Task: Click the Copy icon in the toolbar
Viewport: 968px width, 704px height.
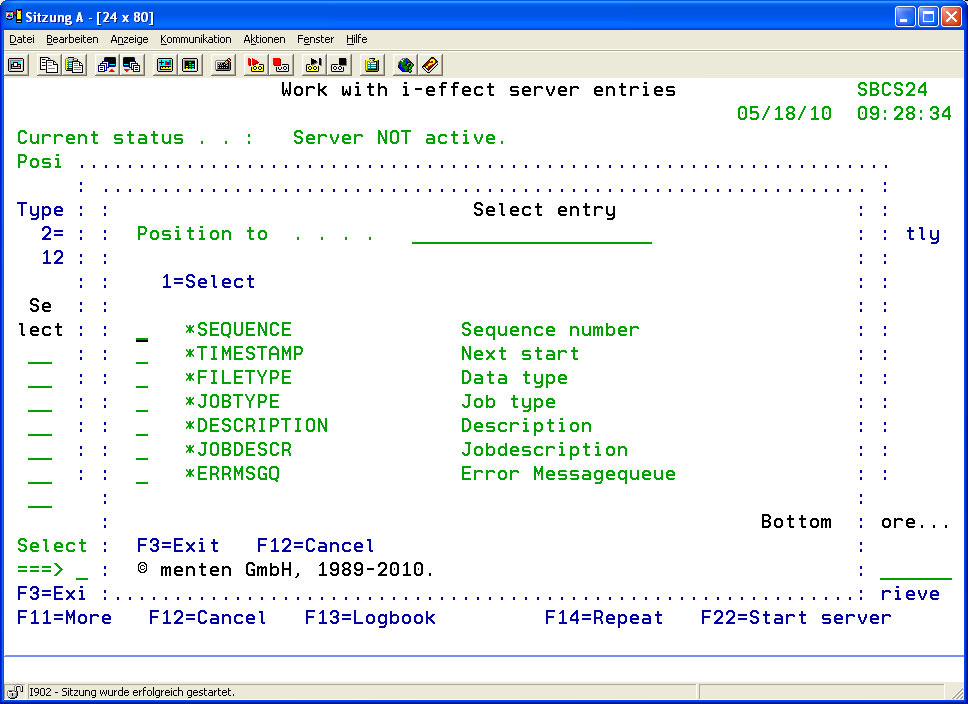Action: [49, 65]
